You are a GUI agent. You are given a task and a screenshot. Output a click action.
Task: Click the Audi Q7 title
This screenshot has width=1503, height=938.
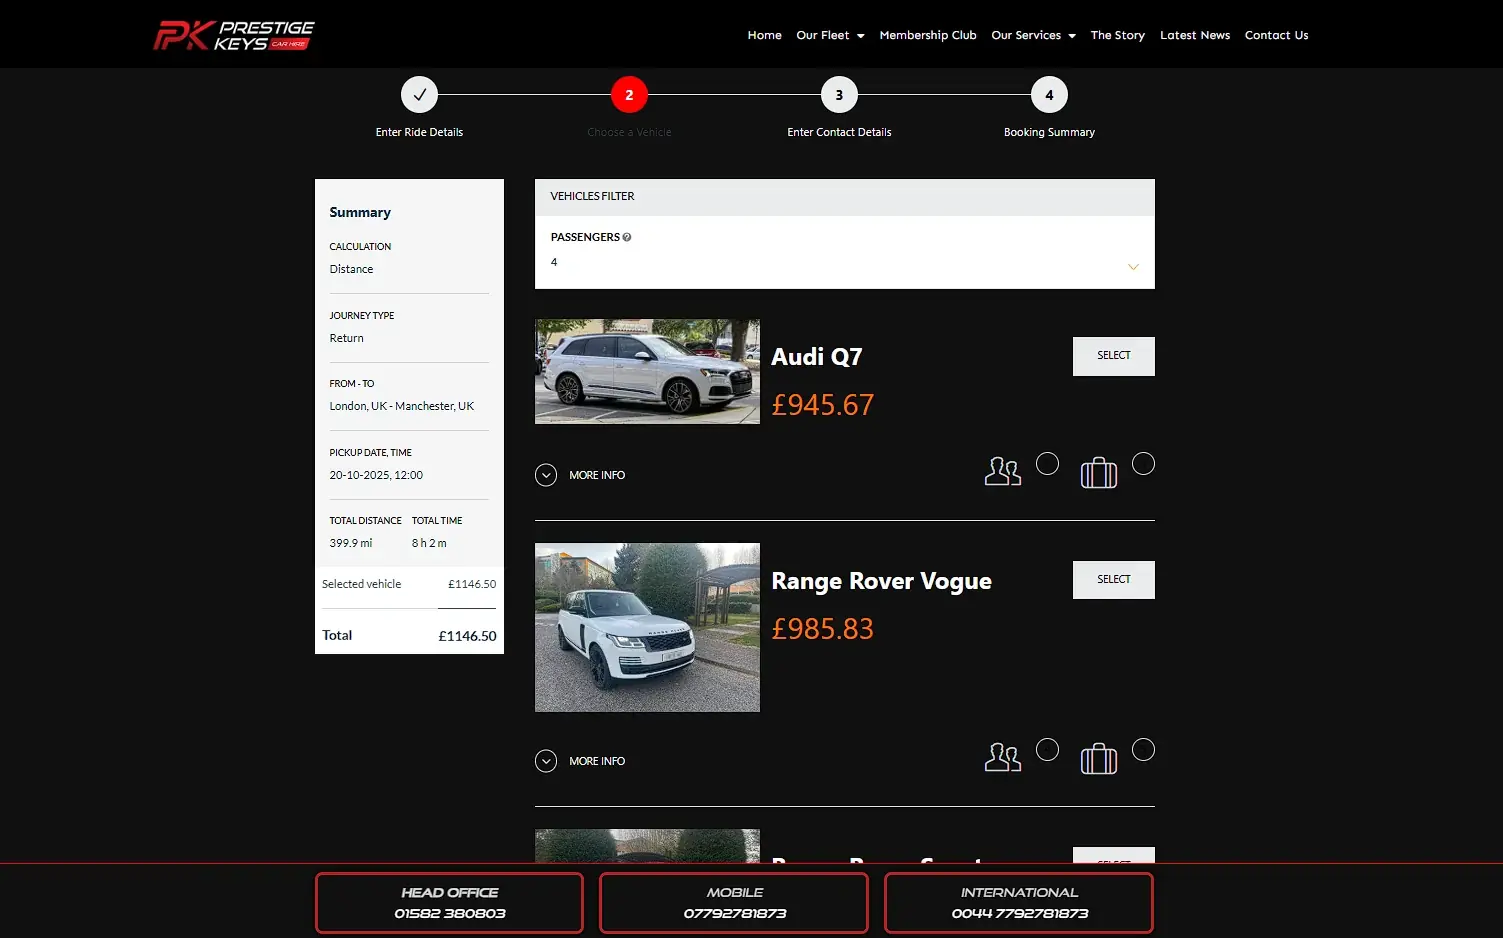[x=817, y=357]
